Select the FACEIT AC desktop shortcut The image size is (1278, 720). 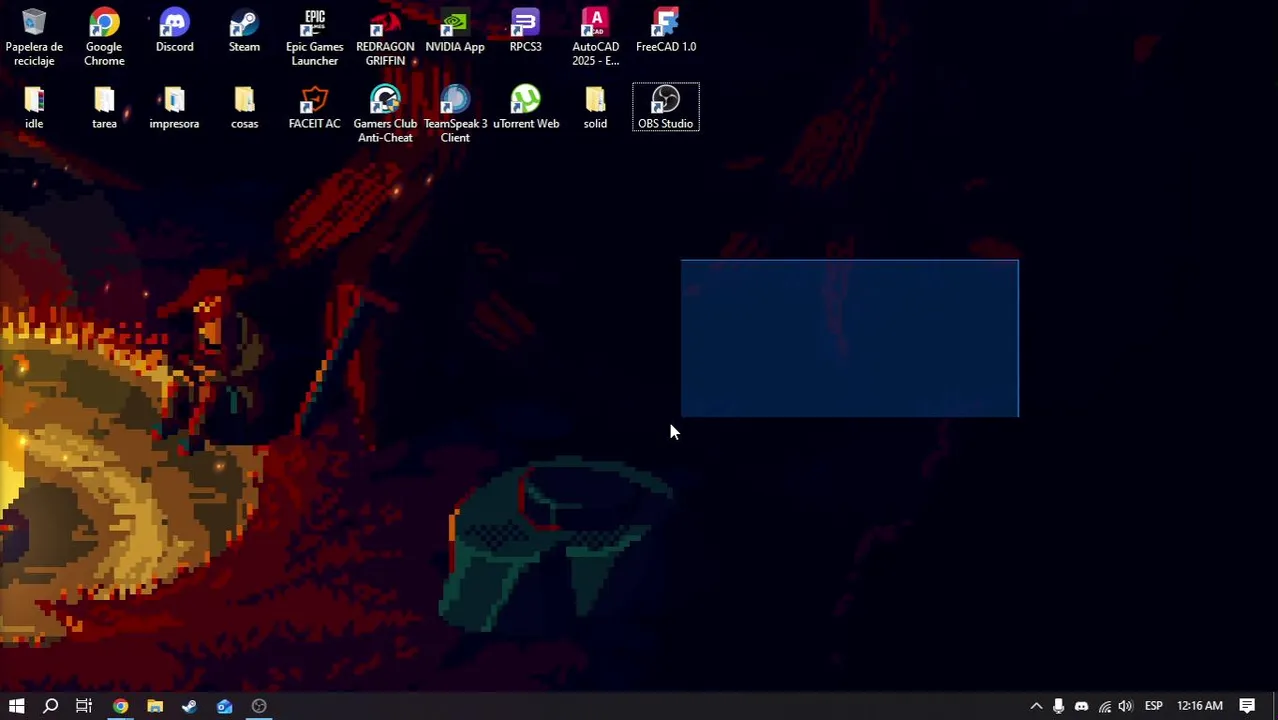coord(314,108)
